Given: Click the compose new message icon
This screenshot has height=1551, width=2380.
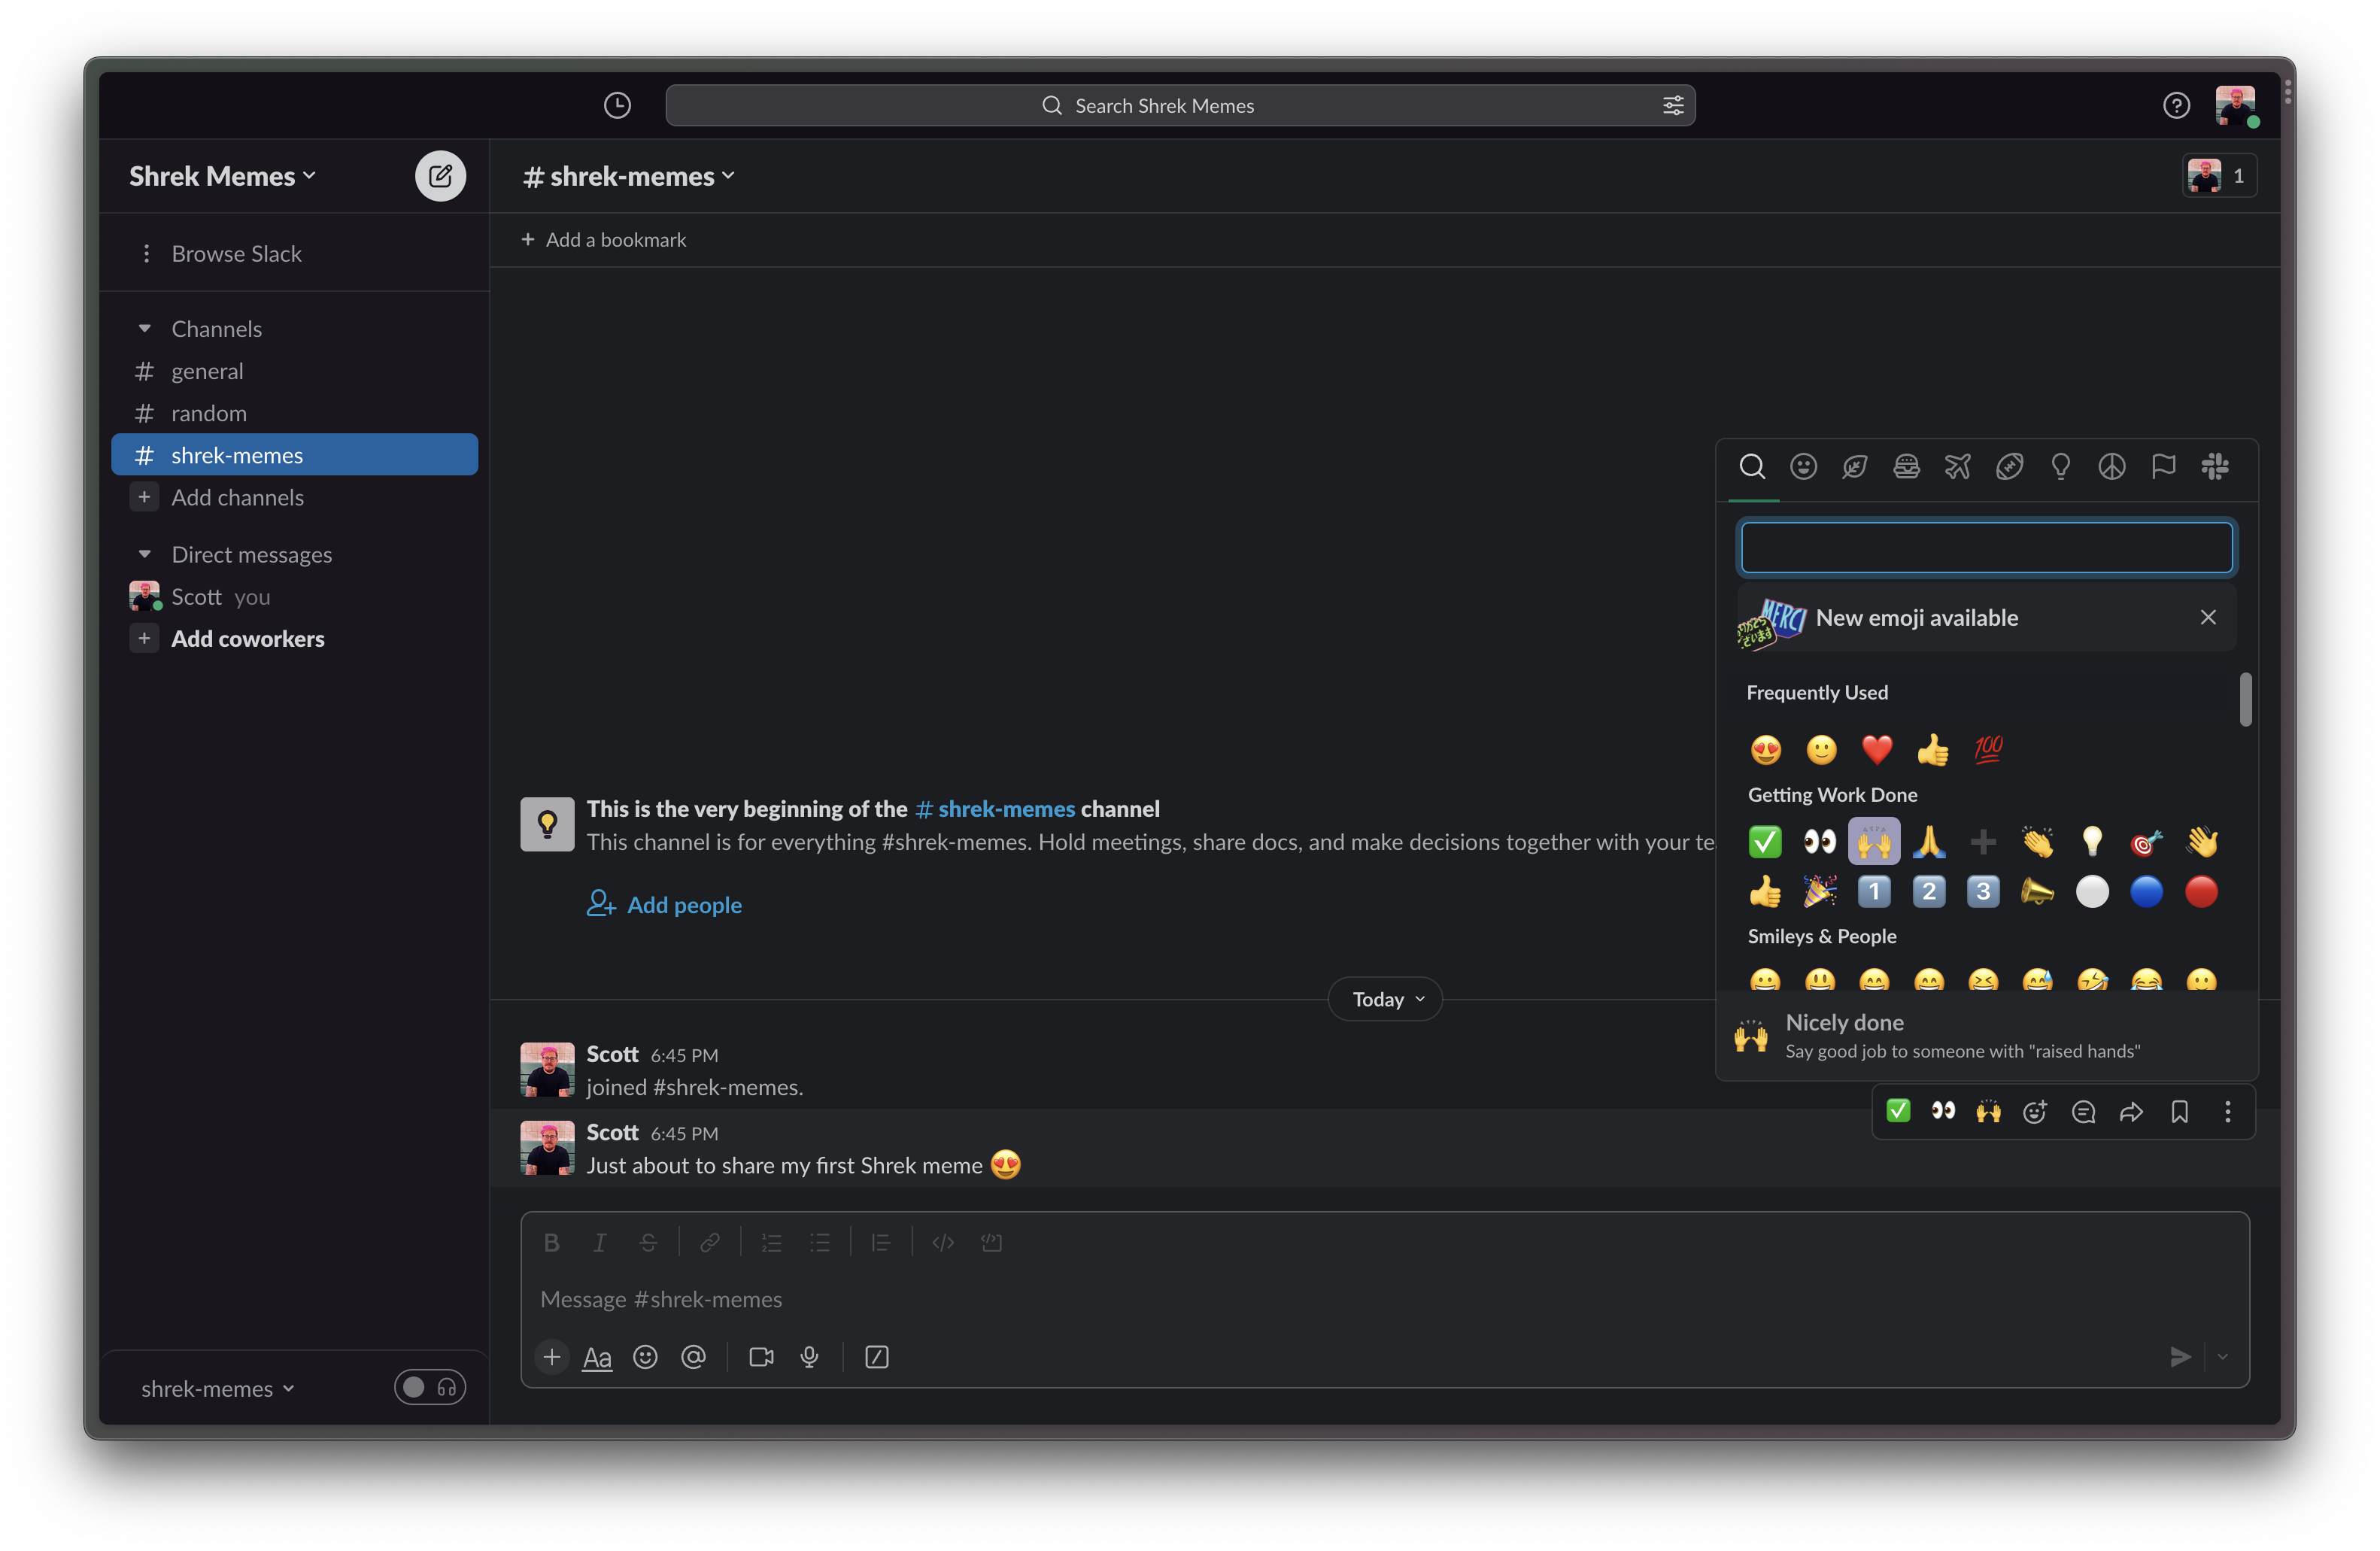Looking at the screenshot, I should [440, 176].
